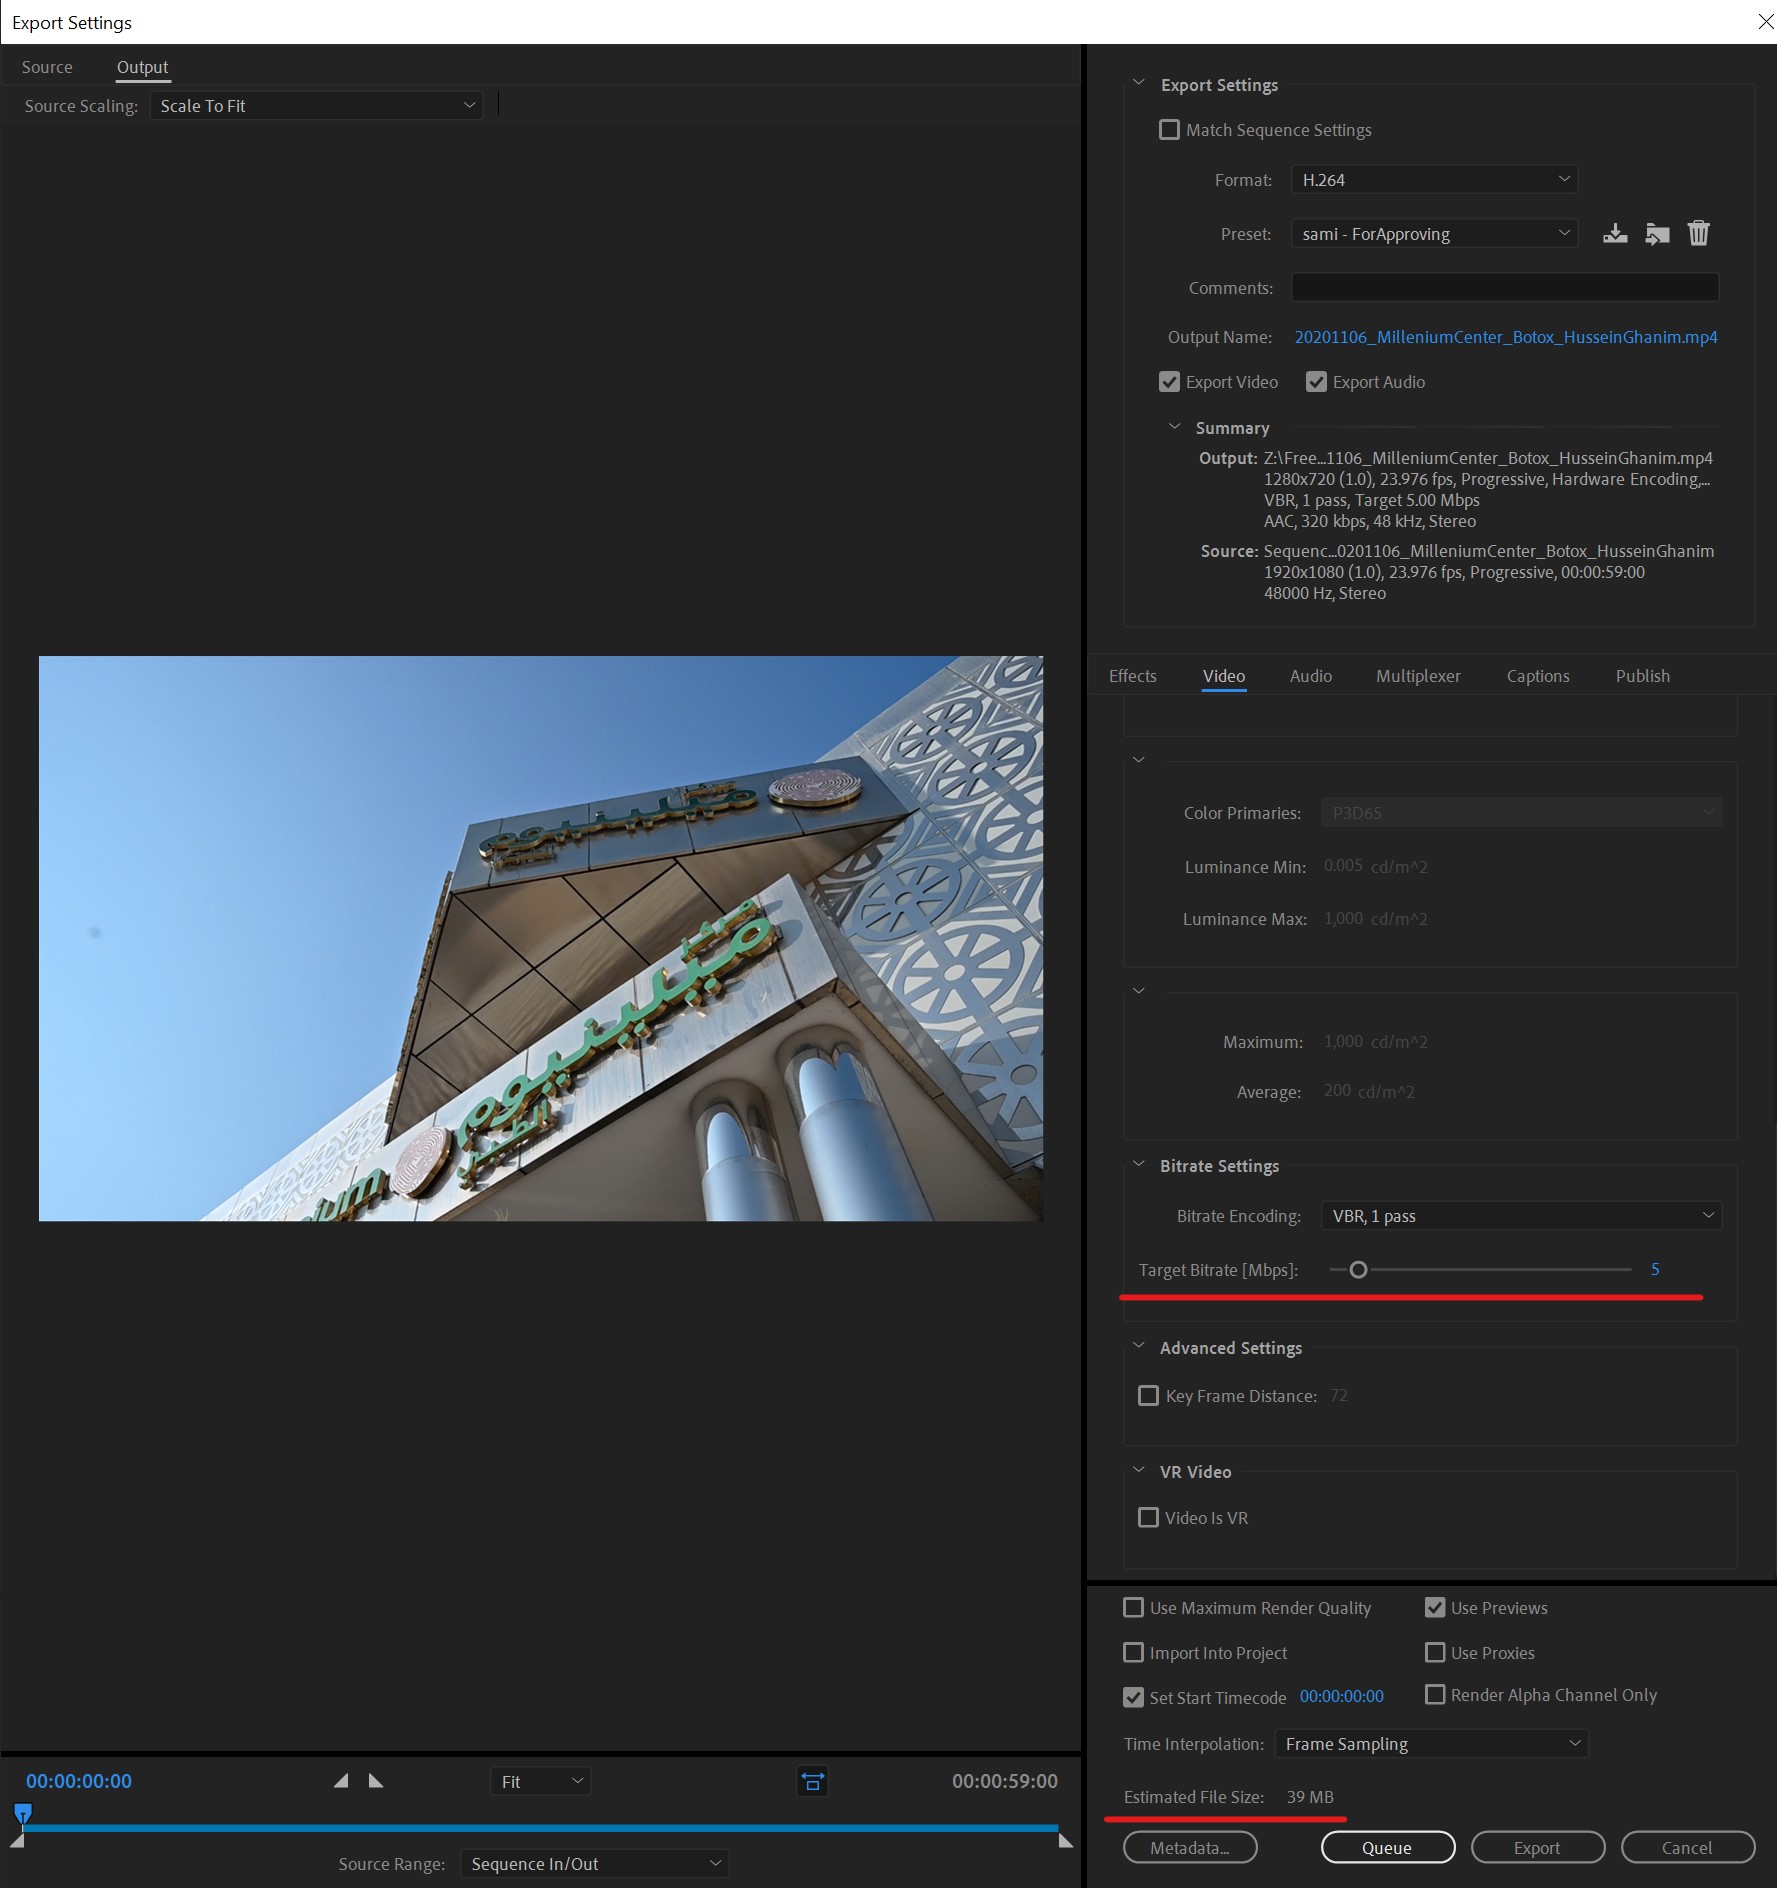1777x1888 pixels.
Task: Disable Set Start Timecode
Action: click(x=1134, y=1697)
